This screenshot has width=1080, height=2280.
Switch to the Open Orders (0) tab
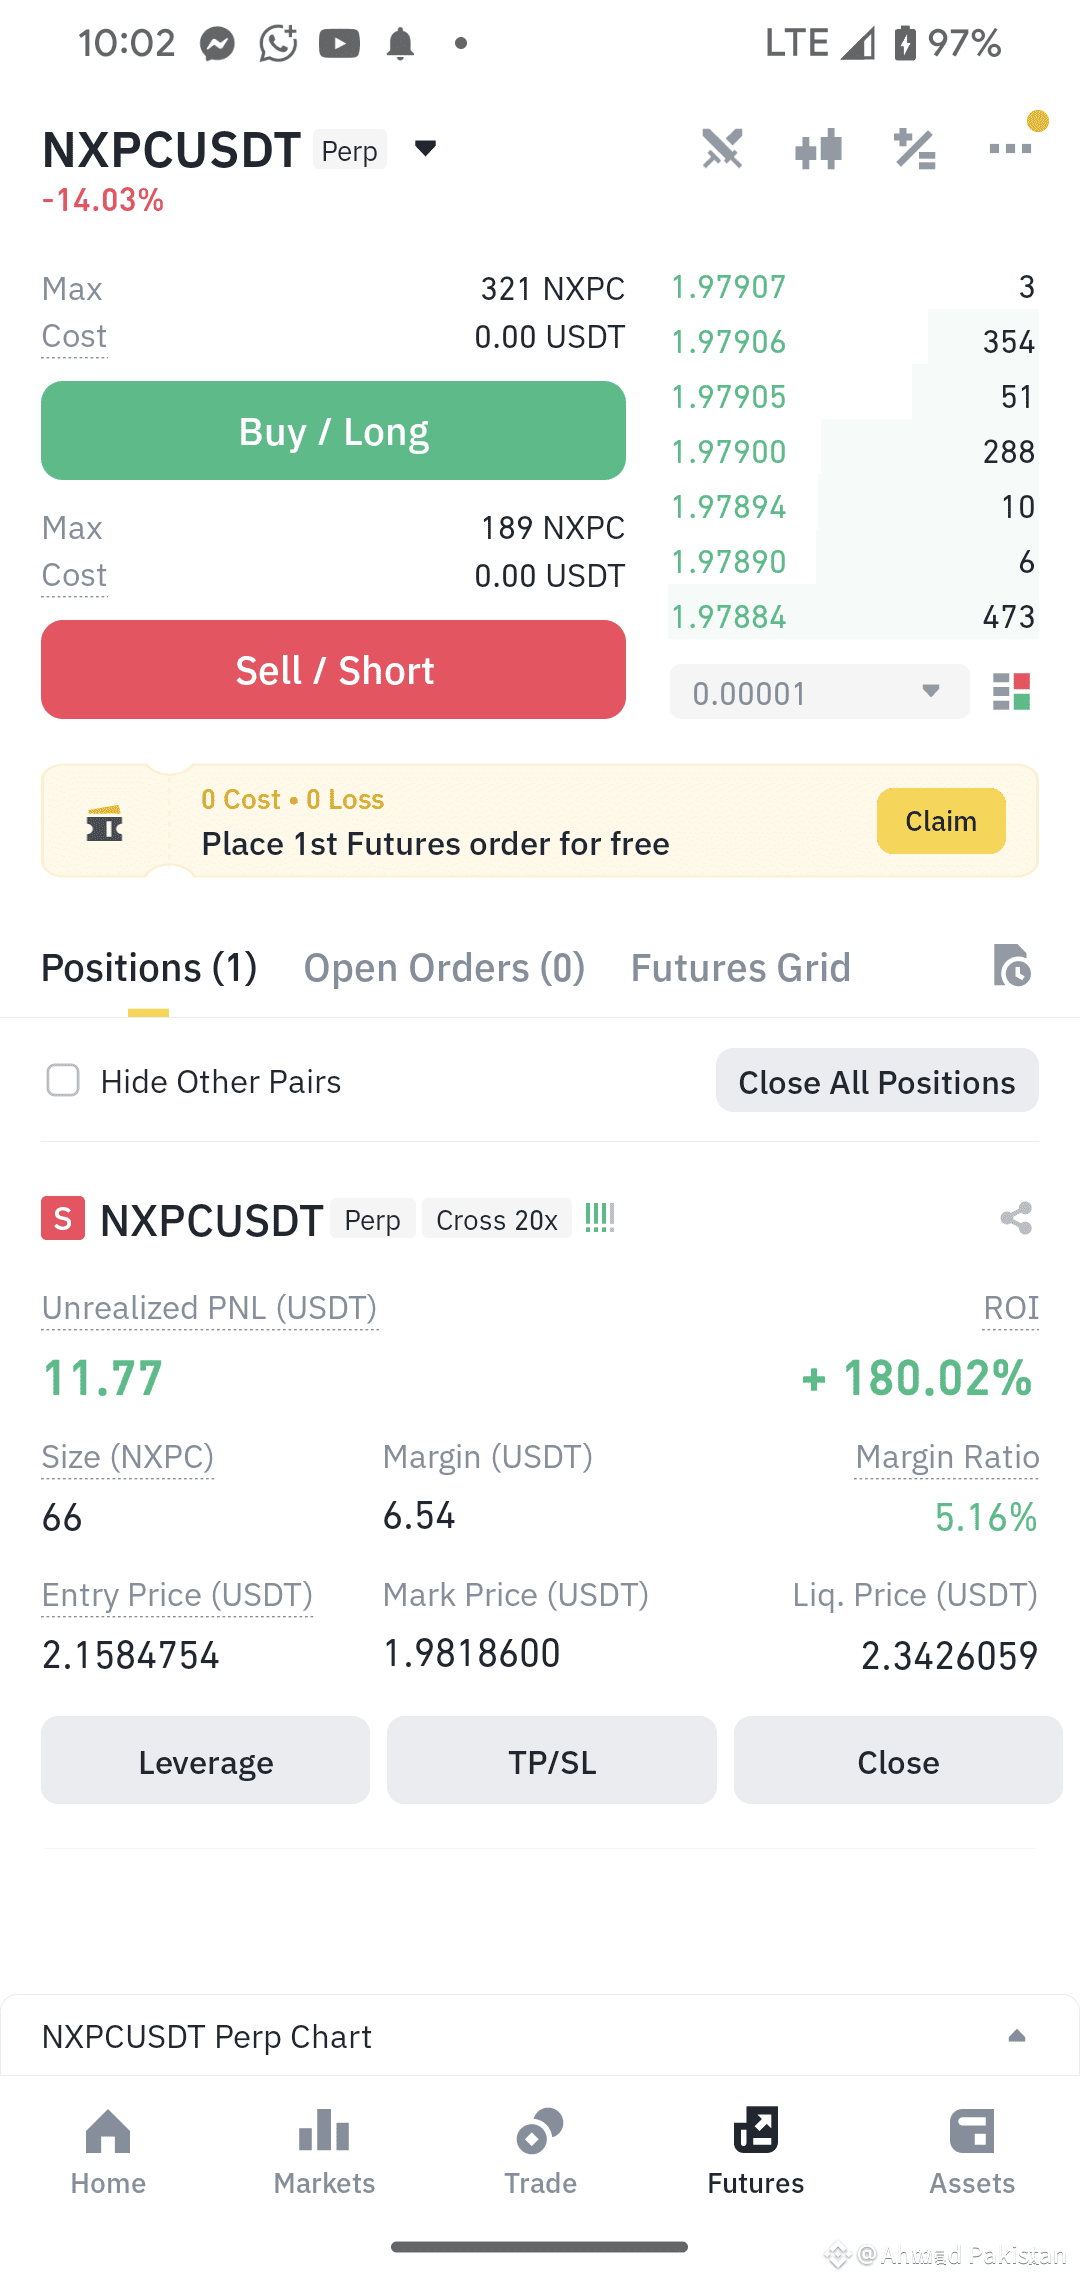(x=444, y=968)
